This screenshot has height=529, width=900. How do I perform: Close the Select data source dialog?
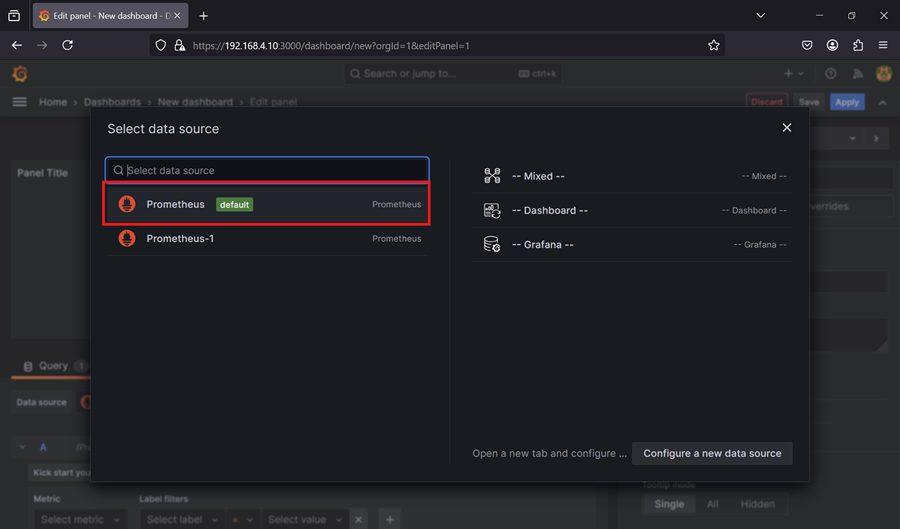click(786, 128)
